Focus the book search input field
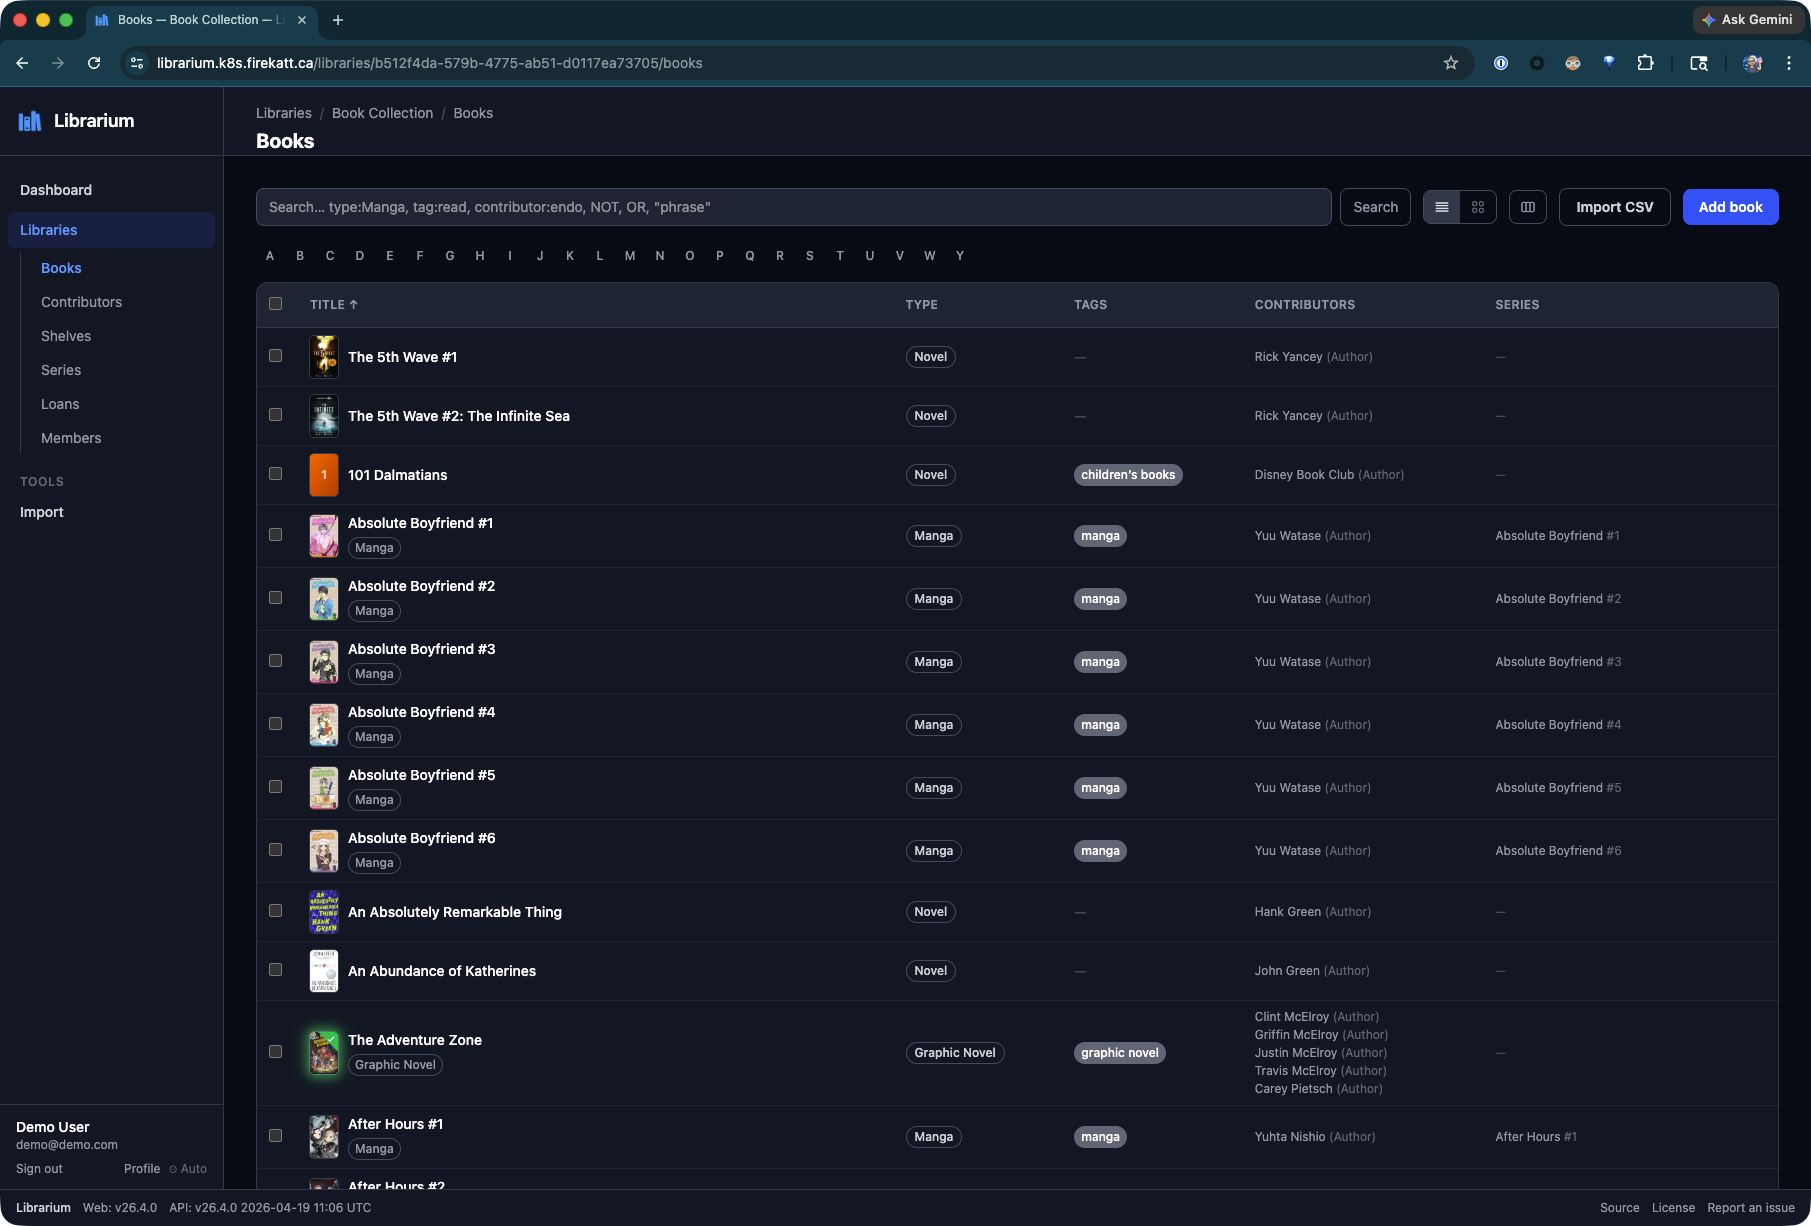This screenshot has width=1811, height=1226. tap(793, 207)
